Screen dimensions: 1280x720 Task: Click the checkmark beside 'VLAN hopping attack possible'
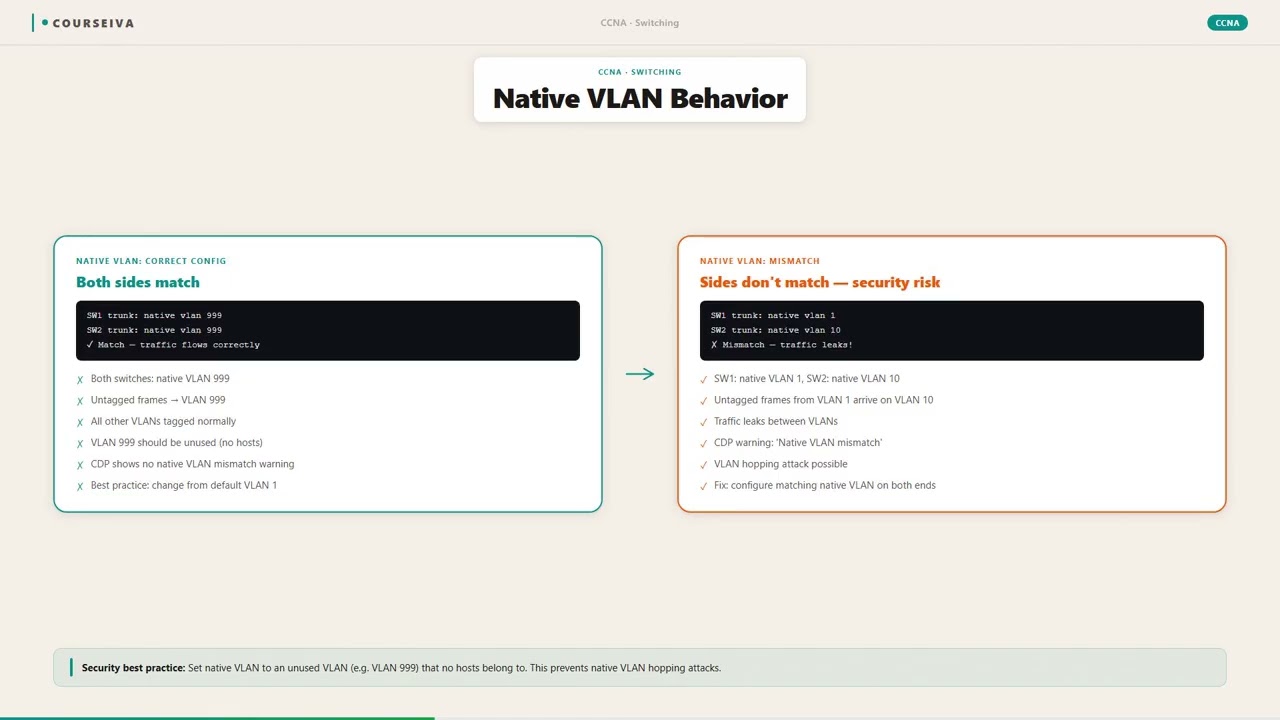(704, 465)
